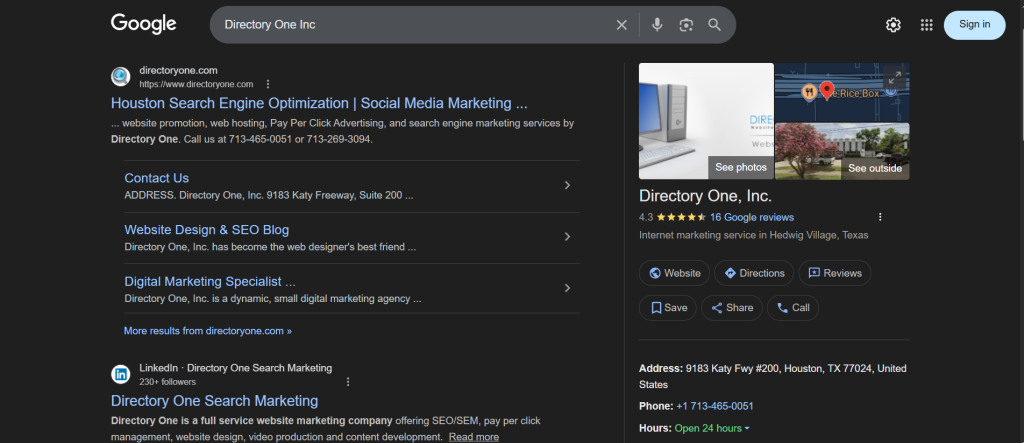
Task: Open the Google apps grid
Action: [x=926, y=25]
